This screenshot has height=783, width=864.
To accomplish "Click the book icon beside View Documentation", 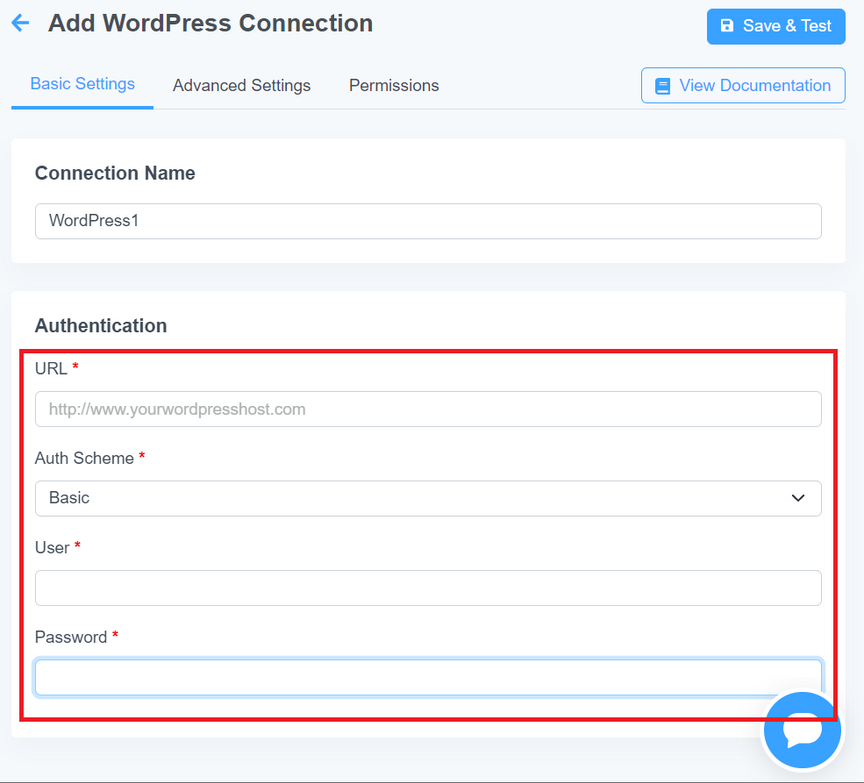I will 662,86.
